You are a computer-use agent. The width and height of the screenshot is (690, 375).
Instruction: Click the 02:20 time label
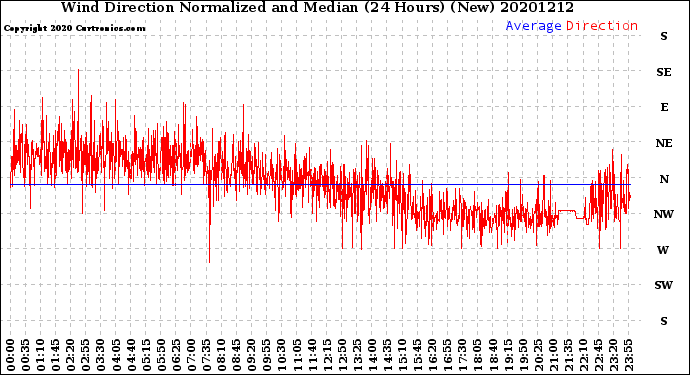tap(71, 355)
